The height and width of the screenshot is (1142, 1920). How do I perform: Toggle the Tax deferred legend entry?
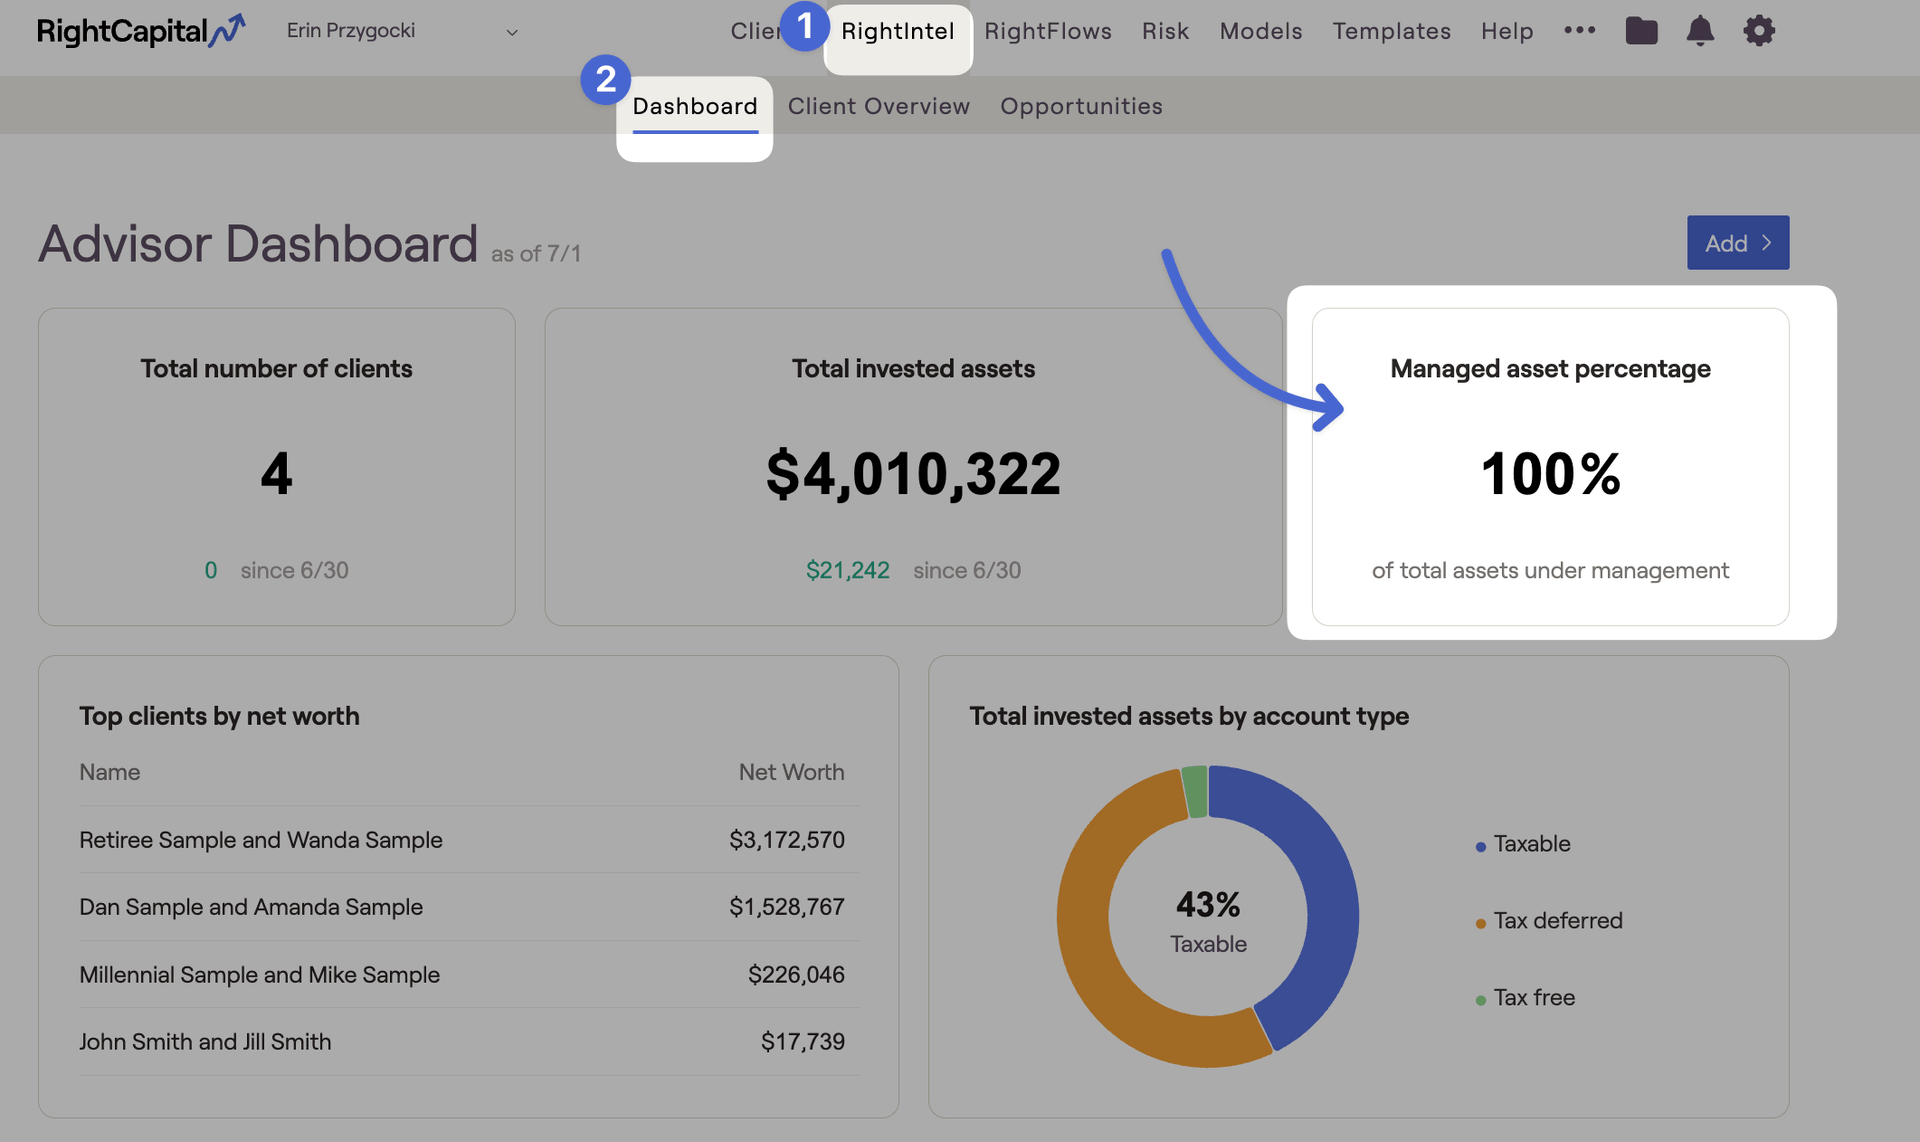tap(1549, 921)
